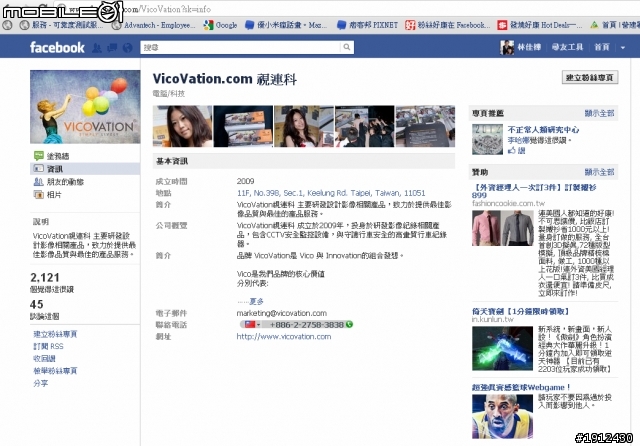Click sidebar 建立粉絲專頁 link
640x446 pixels.
coord(55,334)
